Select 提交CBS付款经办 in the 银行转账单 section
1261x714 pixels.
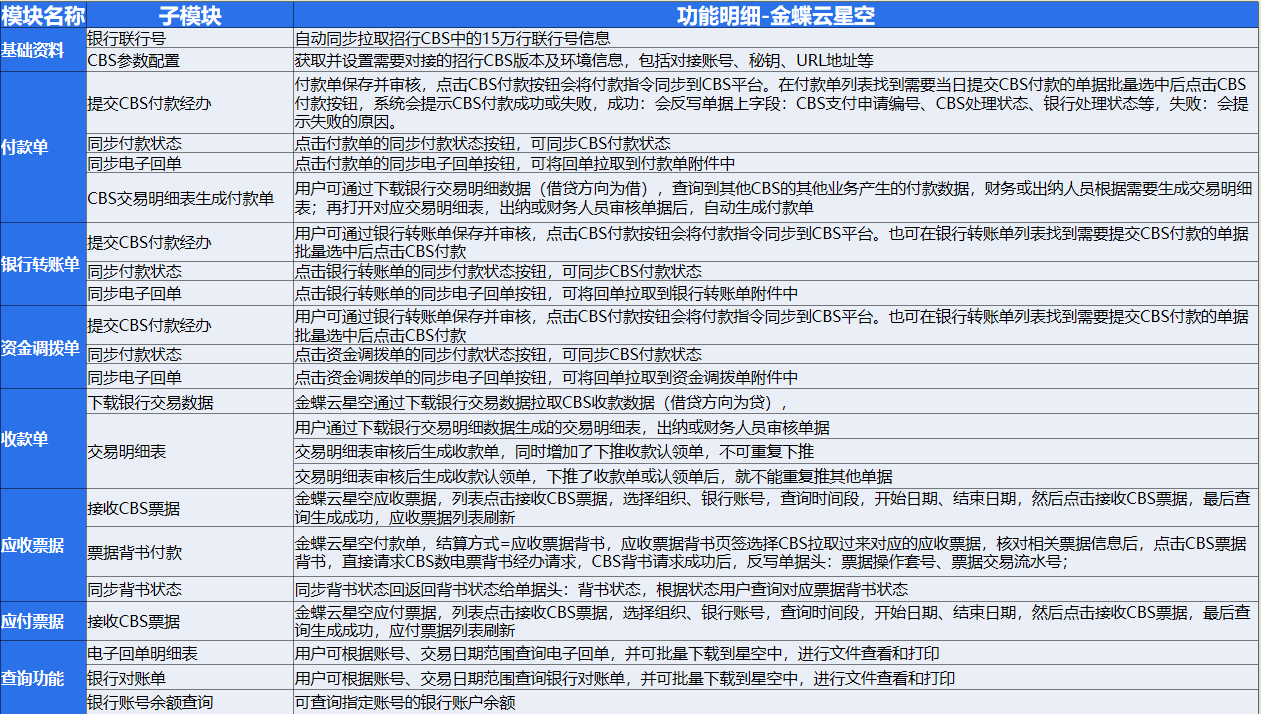click(190, 242)
